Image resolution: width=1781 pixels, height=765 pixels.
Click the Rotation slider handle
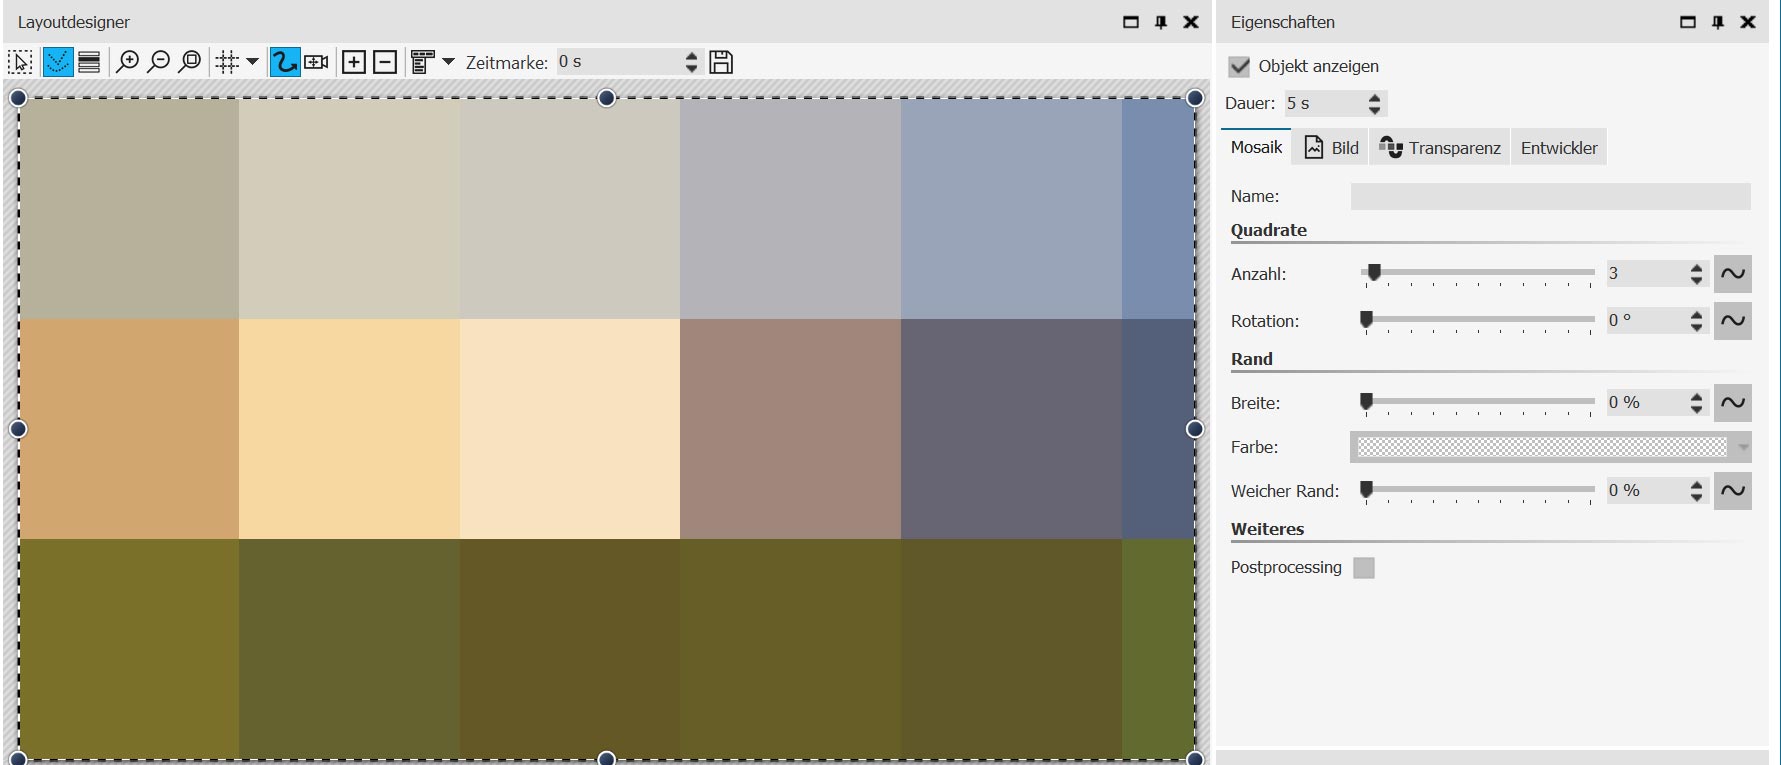pos(1366,320)
